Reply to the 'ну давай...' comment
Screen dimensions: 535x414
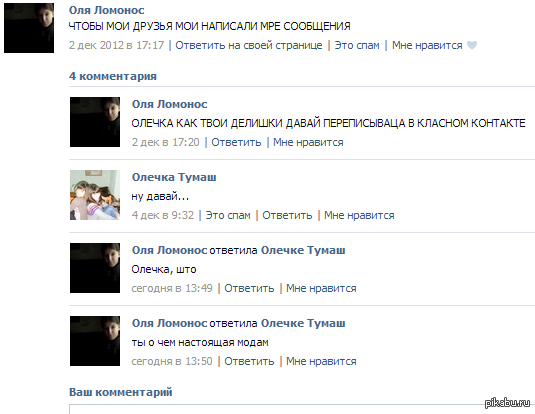287,215
